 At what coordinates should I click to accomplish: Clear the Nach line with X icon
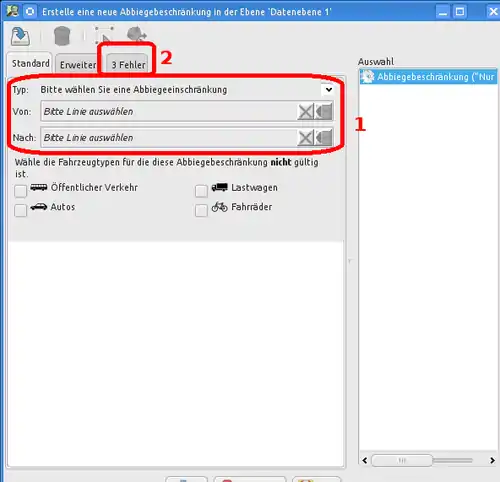click(306, 138)
